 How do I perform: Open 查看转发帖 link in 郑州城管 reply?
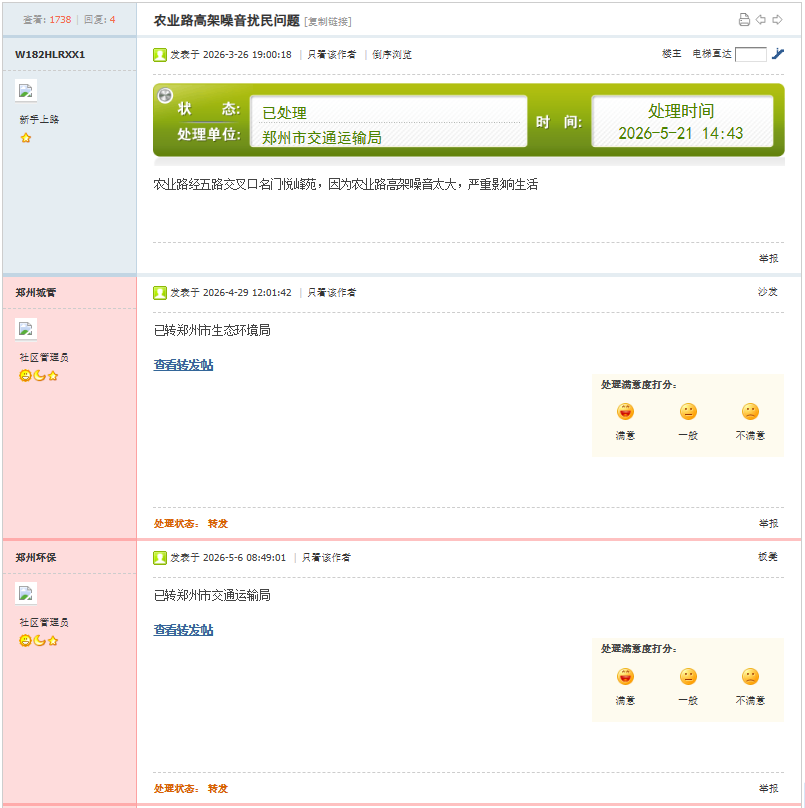coord(183,365)
